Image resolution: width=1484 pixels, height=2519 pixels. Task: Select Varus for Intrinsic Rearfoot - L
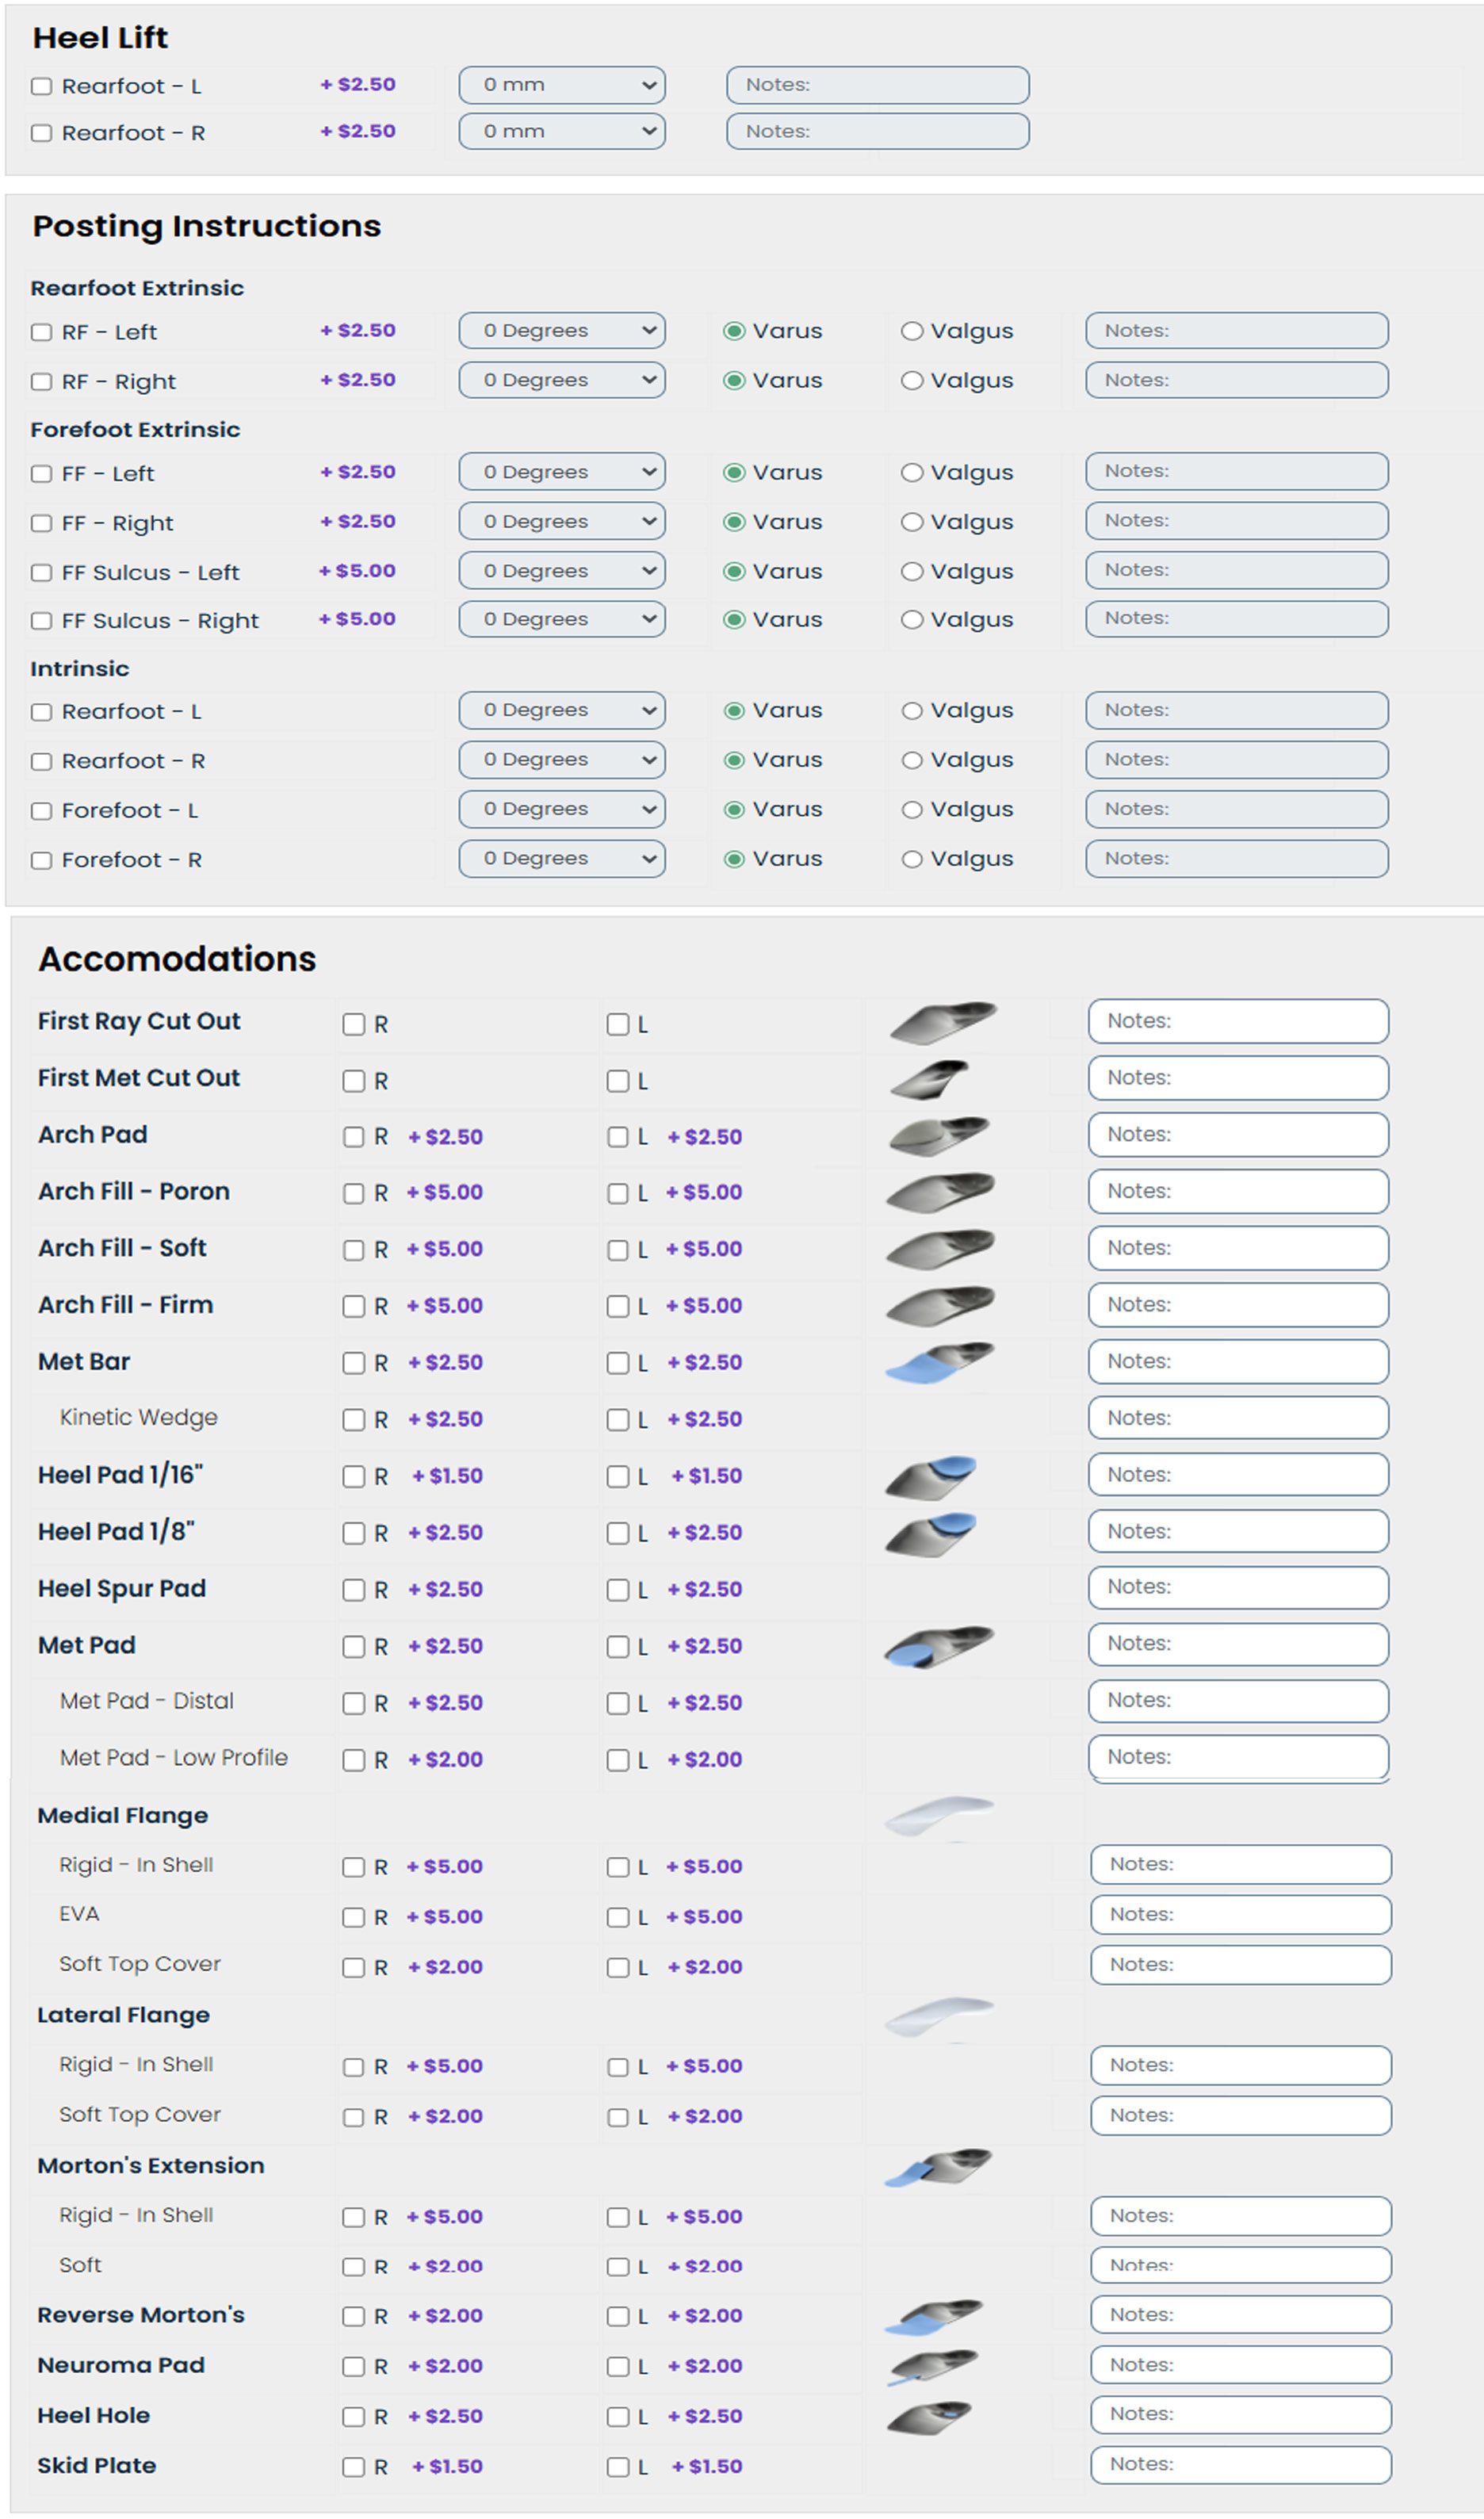click(x=734, y=711)
